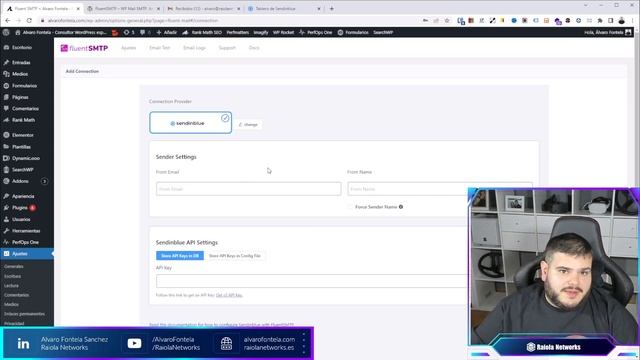The image size is (640, 360).
Task: Open Lectura settings submenu item
Action: click(11, 286)
